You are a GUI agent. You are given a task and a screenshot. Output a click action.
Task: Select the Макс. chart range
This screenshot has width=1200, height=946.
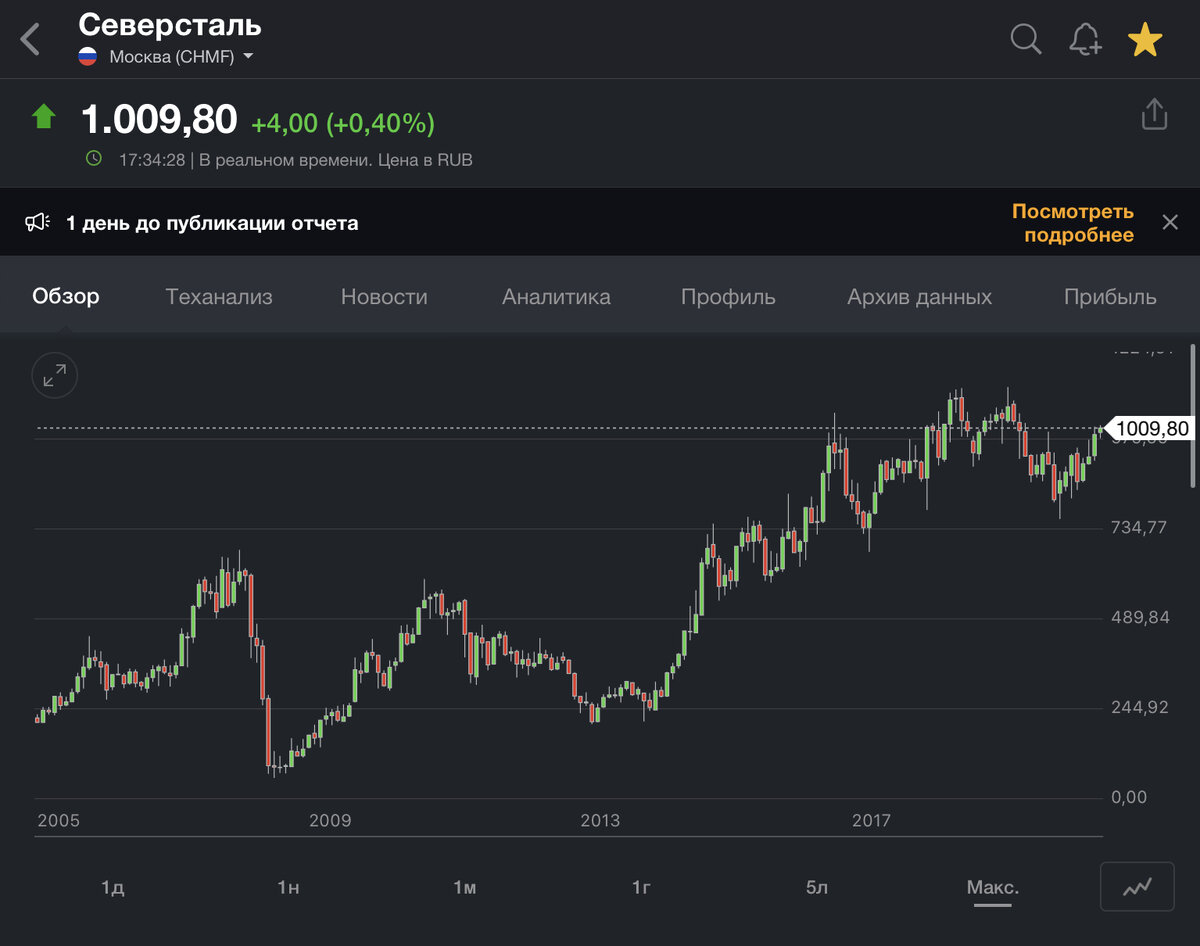pyautogui.click(x=993, y=887)
